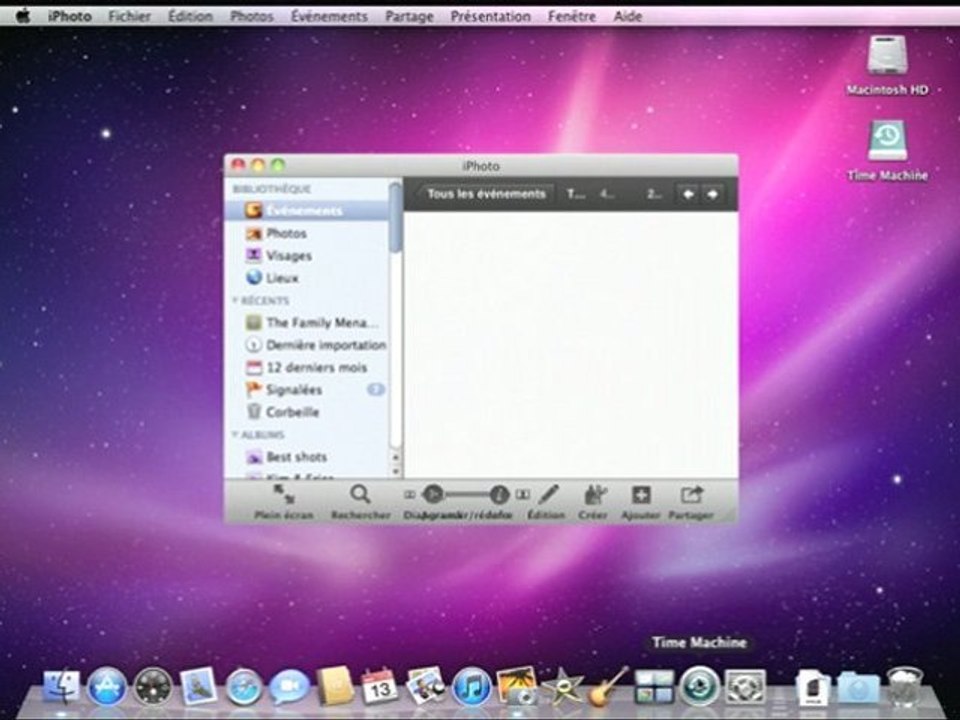Go to previous event with left arrow
960x720 pixels.
pyautogui.click(x=688, y=194)
